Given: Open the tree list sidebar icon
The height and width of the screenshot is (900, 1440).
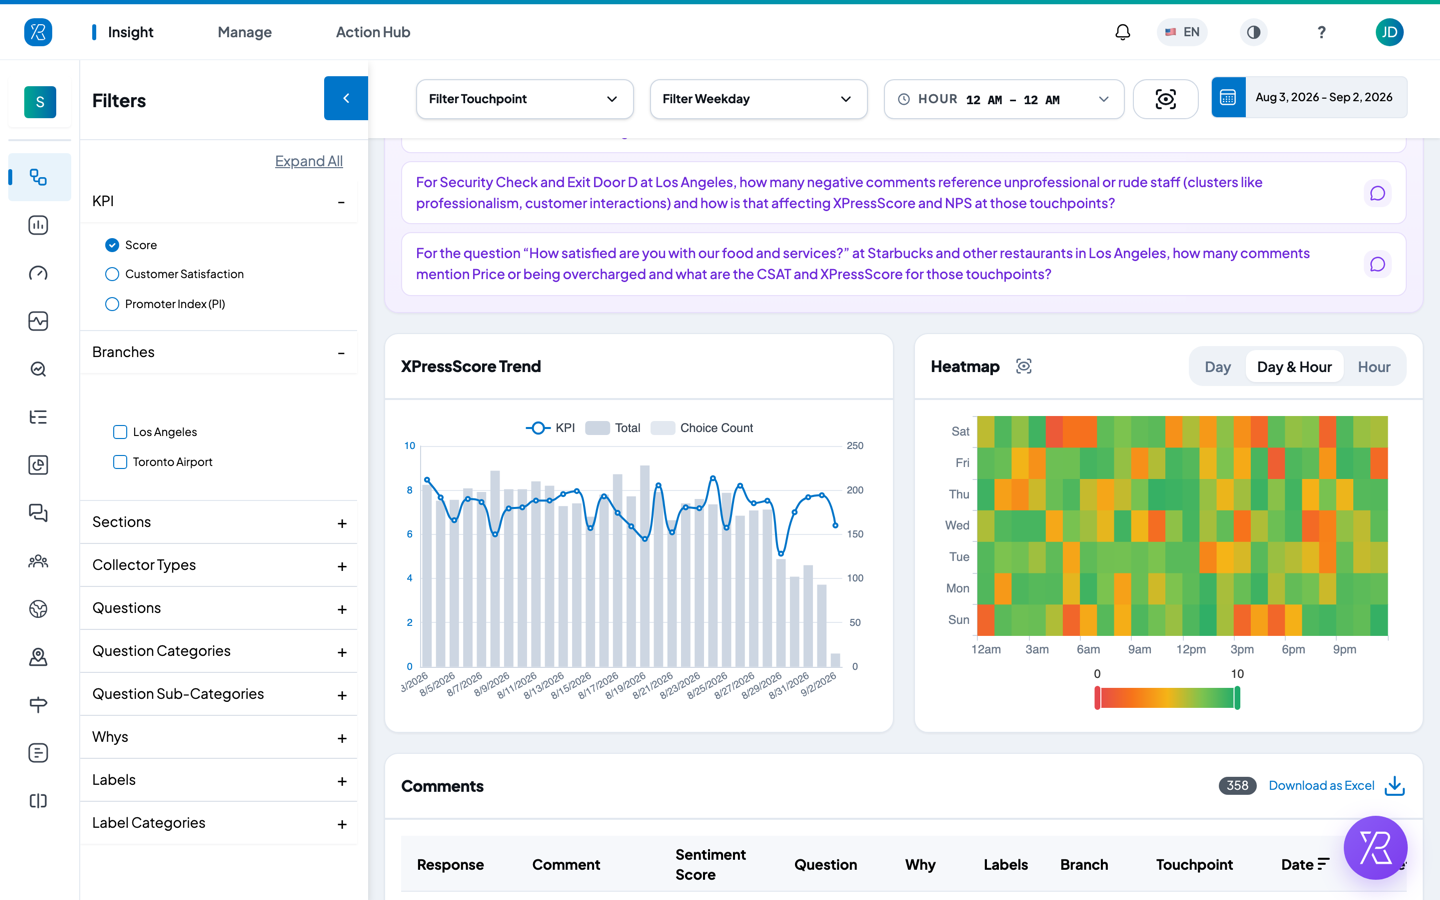Looking at the screenshot, I should [x=38, y=417].
